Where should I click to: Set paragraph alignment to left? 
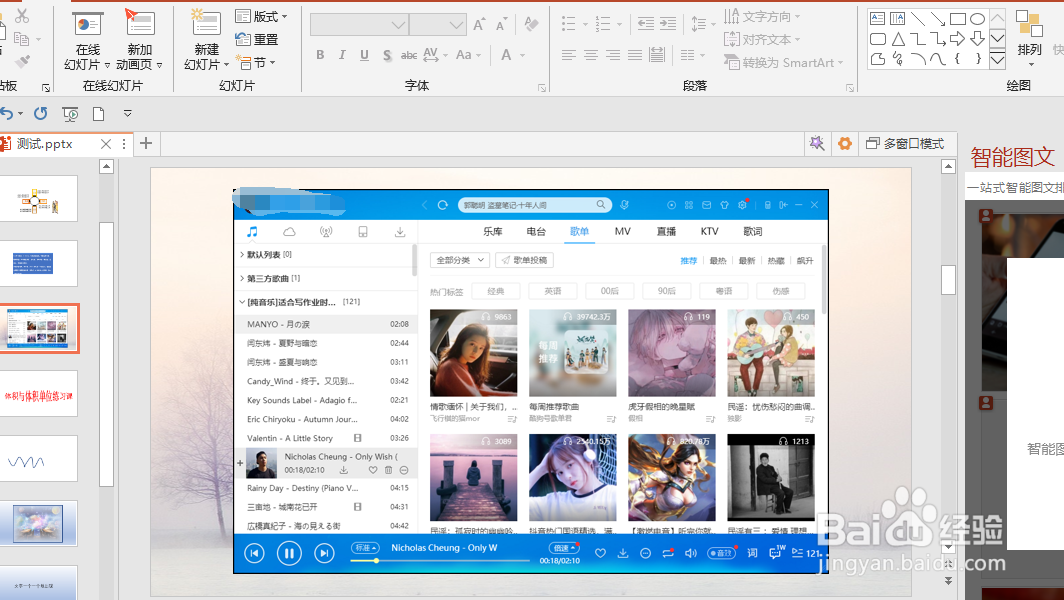coord(569,55)
